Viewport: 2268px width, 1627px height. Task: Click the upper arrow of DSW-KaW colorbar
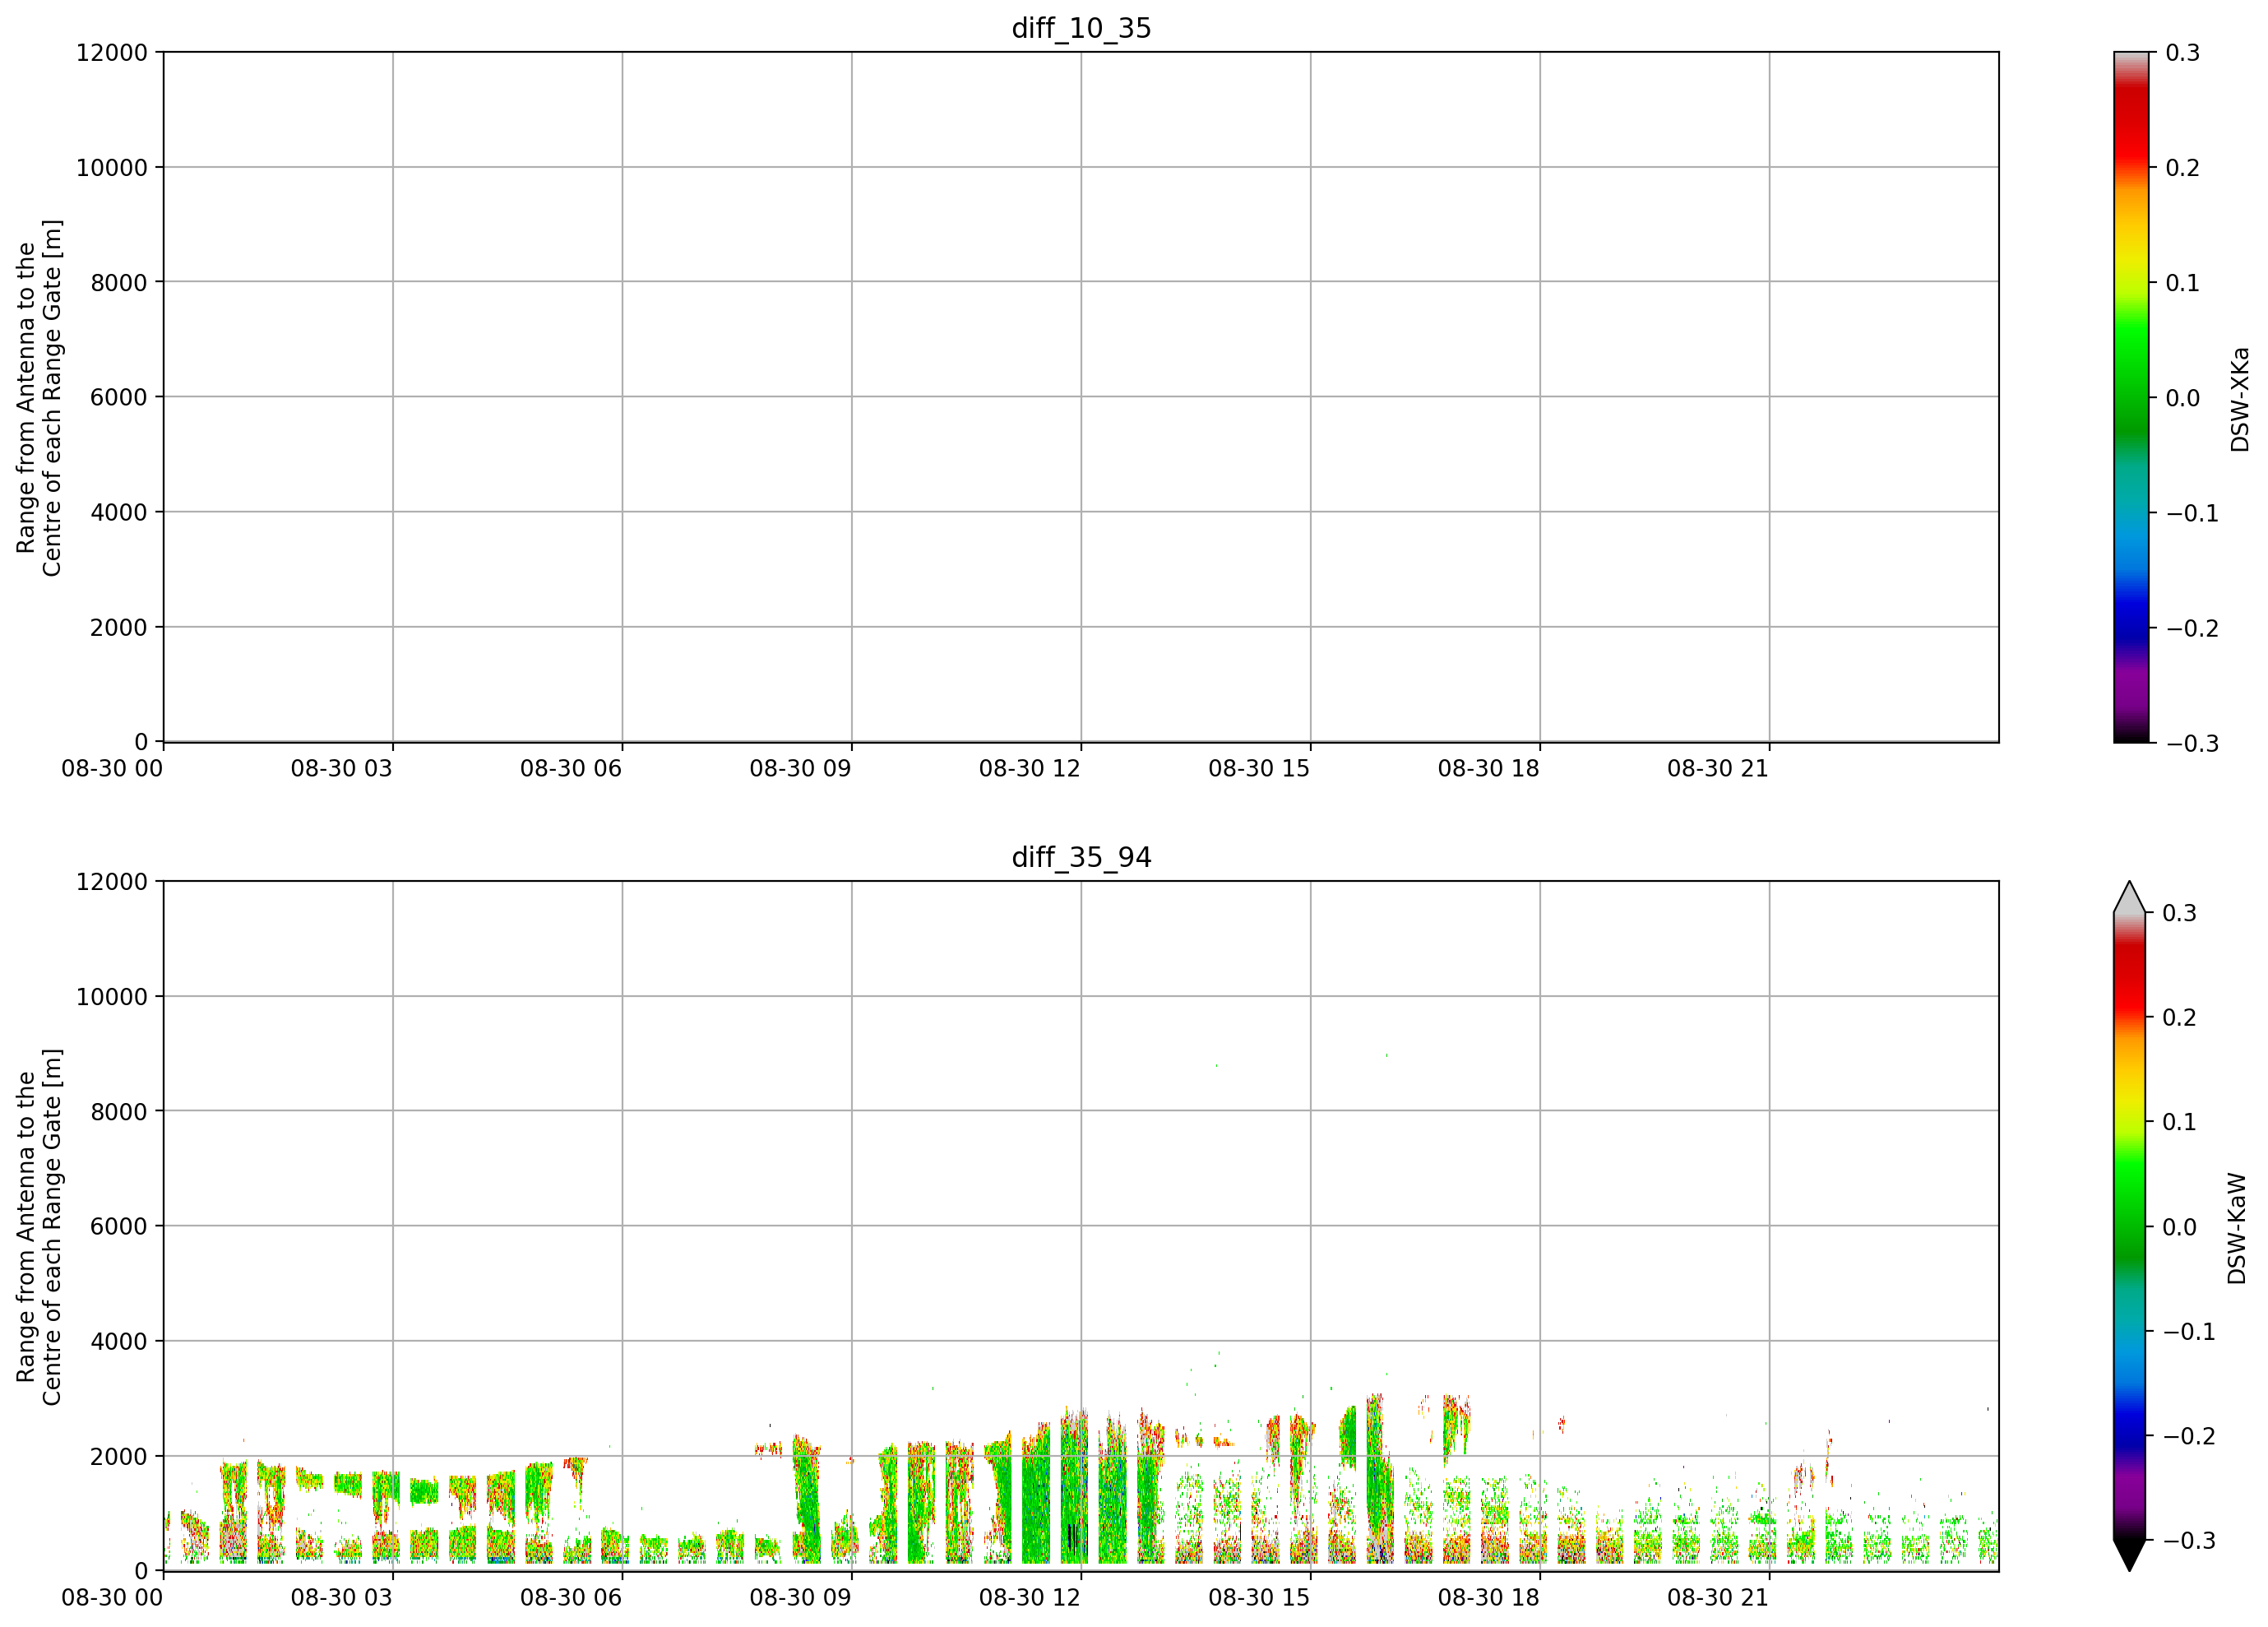coord(2130,897)
